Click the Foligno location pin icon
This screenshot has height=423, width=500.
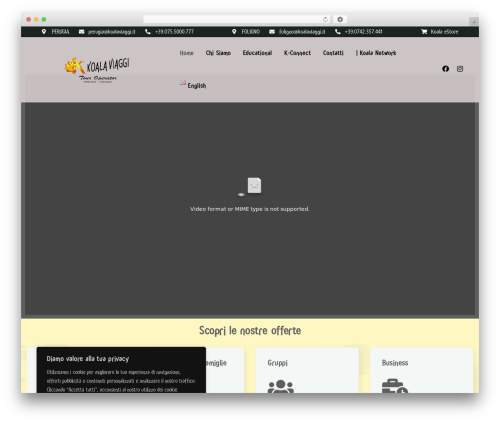click(x=234, y=32)
